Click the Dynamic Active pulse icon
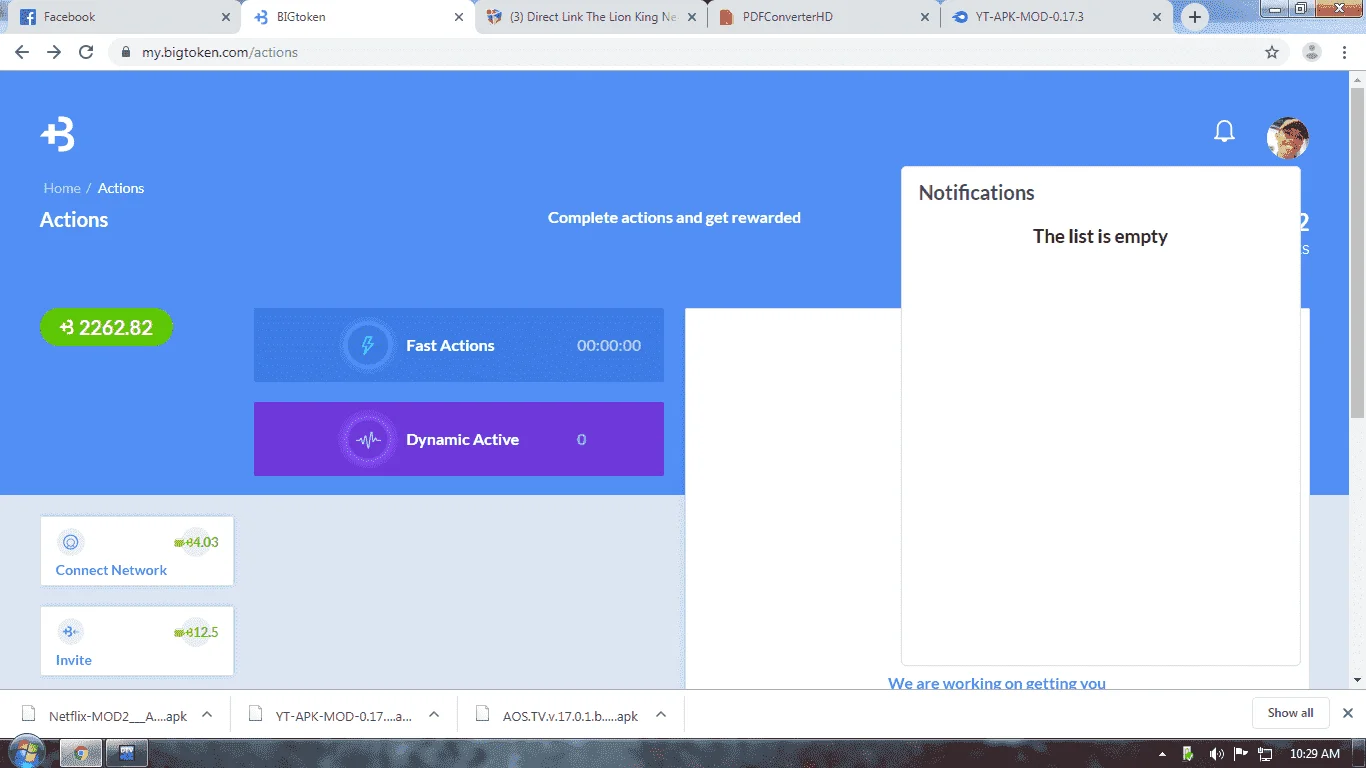Image resolution: width=1366 pixels, height=768 pixels. tap(368, 439)
